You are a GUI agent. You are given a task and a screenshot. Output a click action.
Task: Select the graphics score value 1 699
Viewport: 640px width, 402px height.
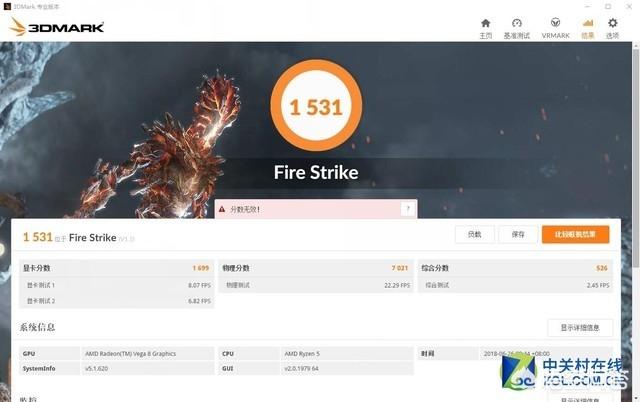click(x=201, y=268)
